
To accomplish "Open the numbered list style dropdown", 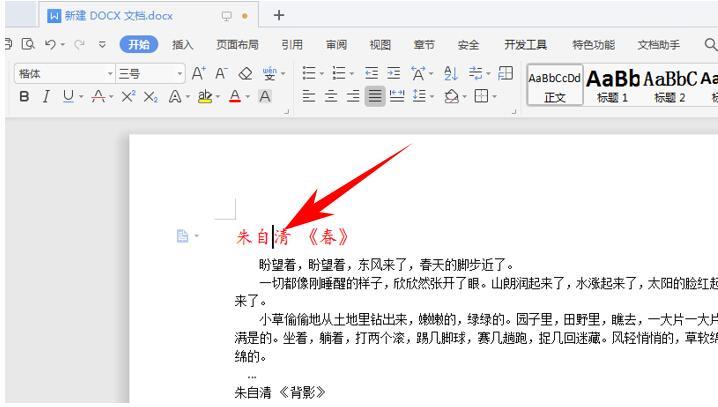I will click(352, 74).
